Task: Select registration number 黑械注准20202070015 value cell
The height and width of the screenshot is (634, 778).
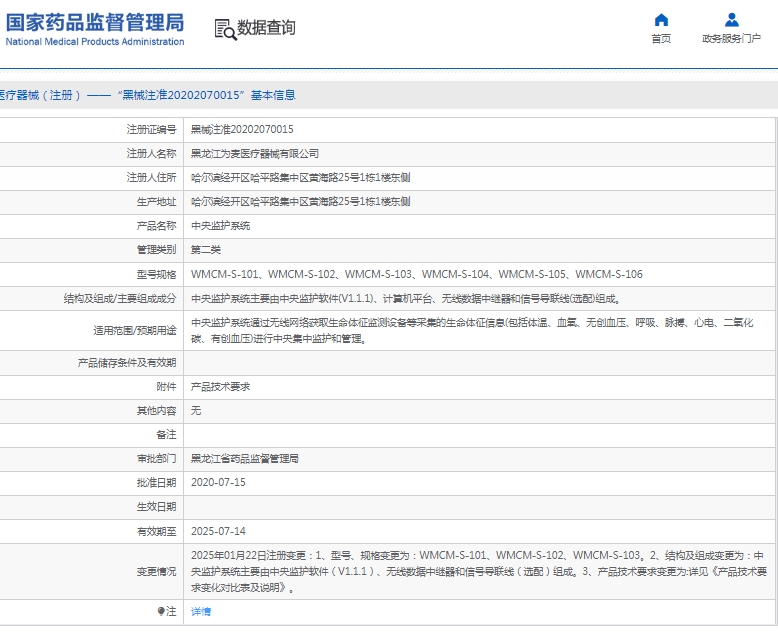Action: click(x=242, y=129)
